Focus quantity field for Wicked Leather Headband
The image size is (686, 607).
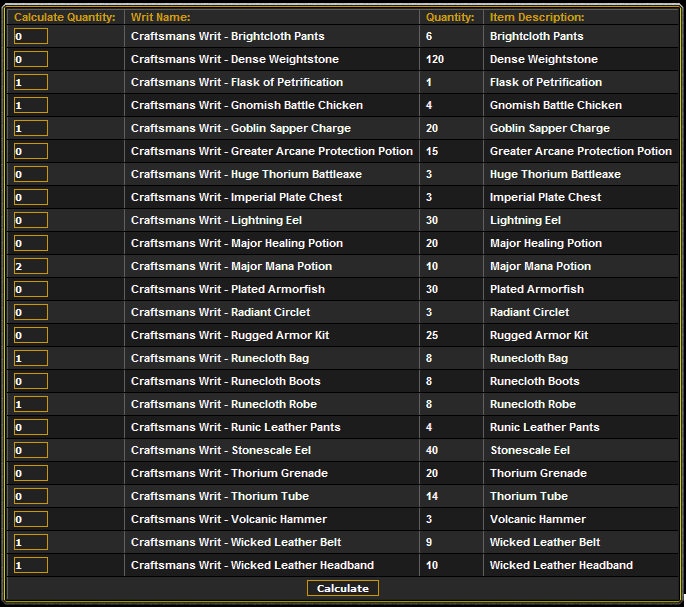click(31, 565)
